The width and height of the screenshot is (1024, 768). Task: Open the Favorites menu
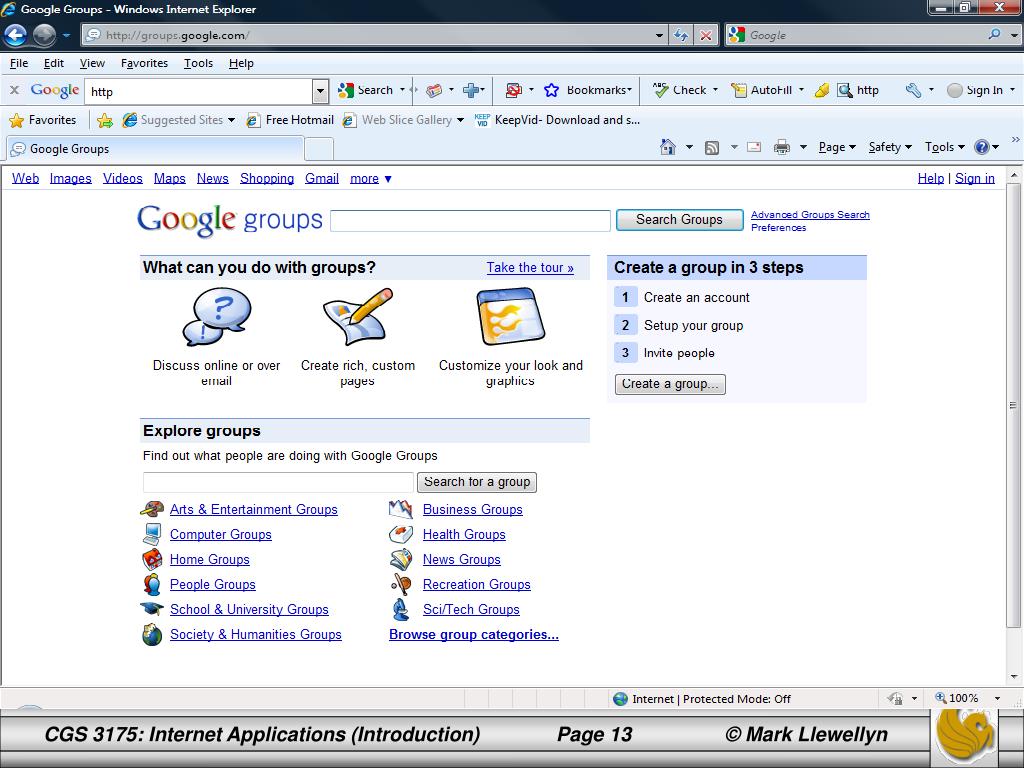point(144,63)
